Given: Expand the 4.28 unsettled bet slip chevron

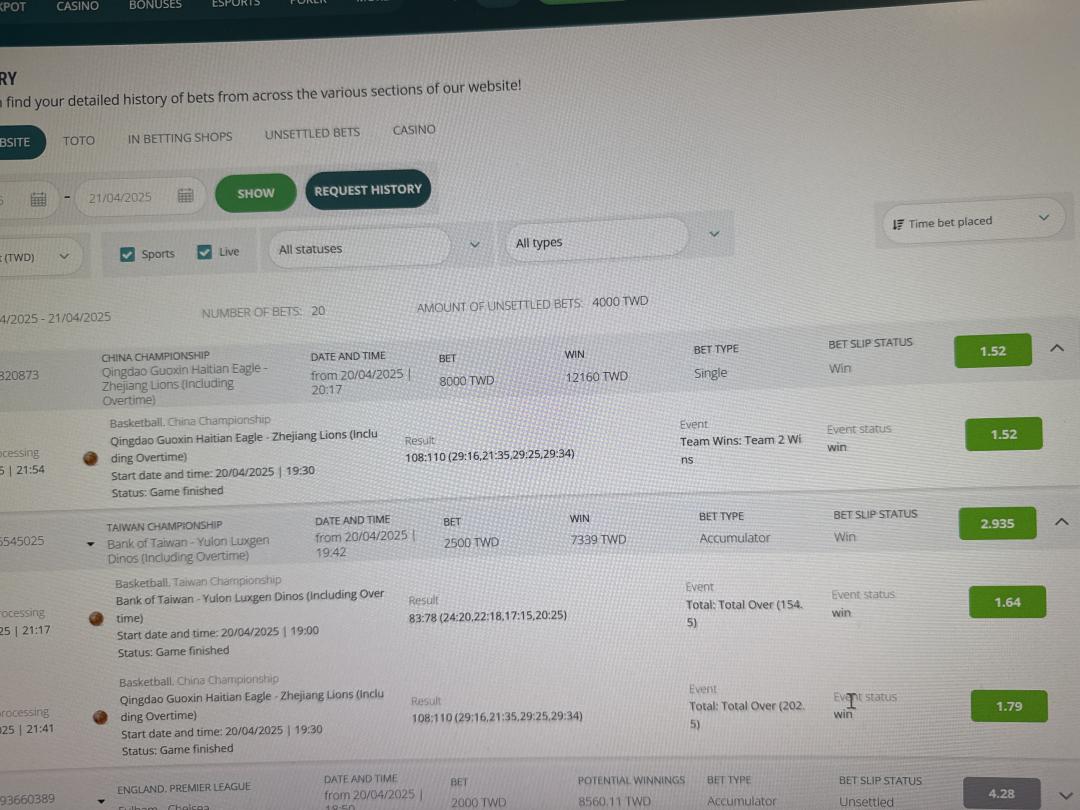Looking at the screenshot, I should point(1066,796).
